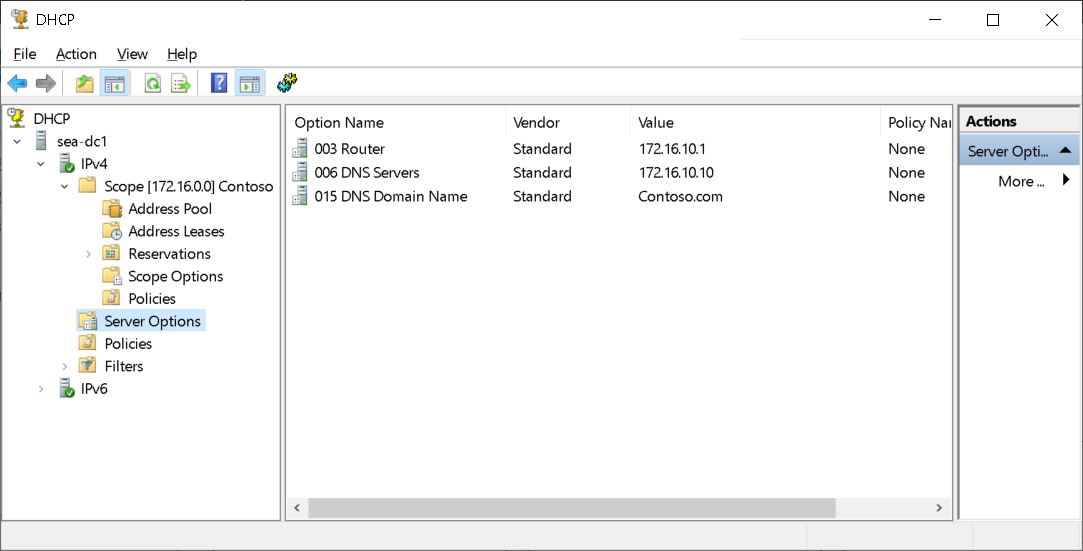Select the 006 DNS Servers option icon
The image size is (1083, 551).
point(300,173)
